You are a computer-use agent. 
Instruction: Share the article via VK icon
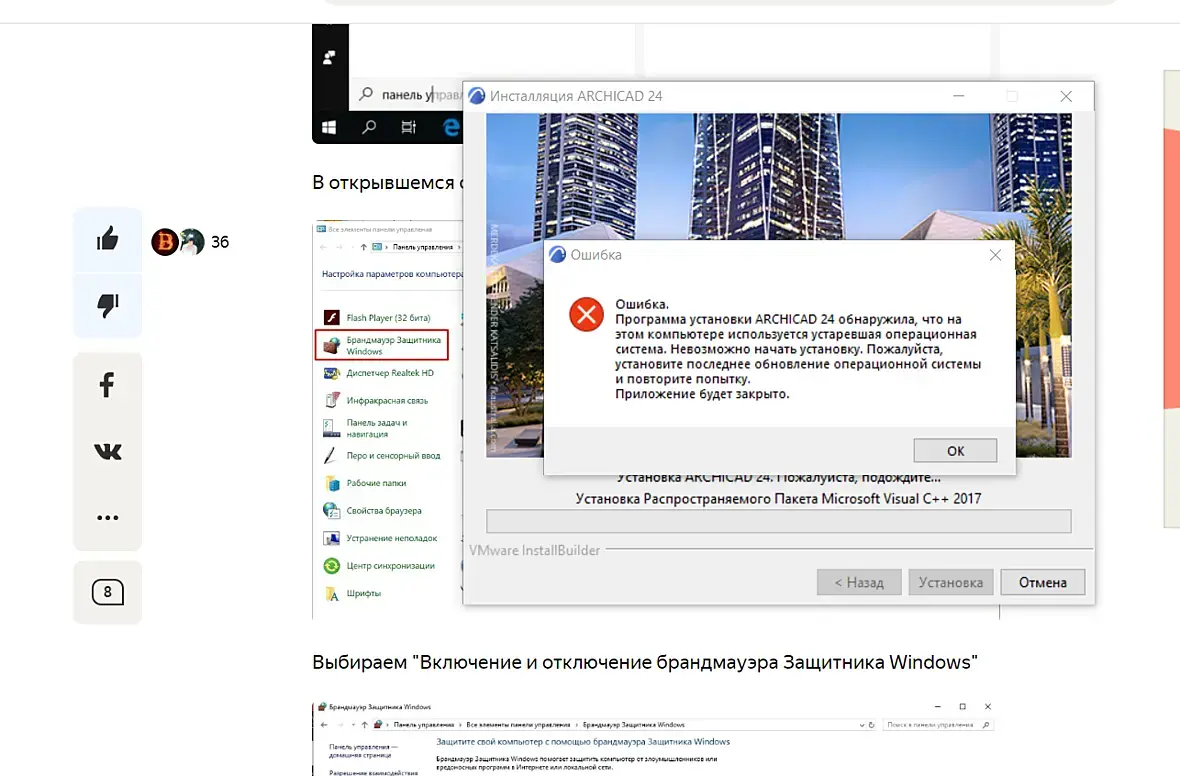[108, 451]
